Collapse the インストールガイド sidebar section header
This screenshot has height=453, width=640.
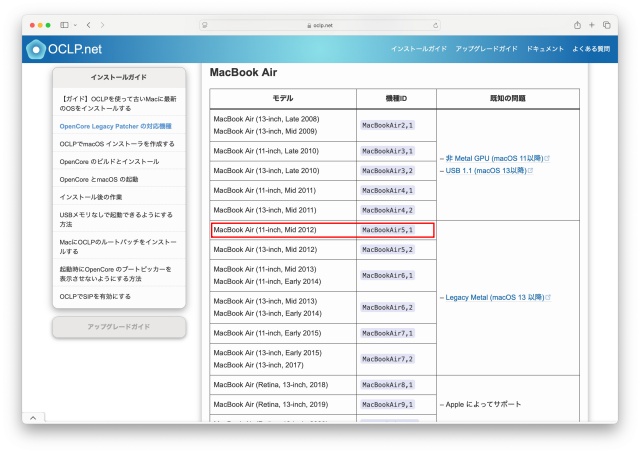click(x=119, y=77)
